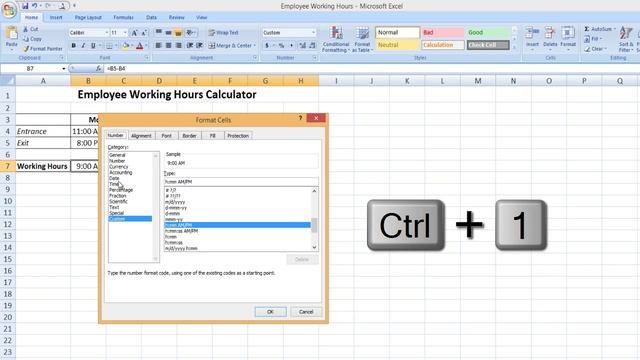Increase font size with Grow Font
Screen dimensions: 640x360
[134, 33]
